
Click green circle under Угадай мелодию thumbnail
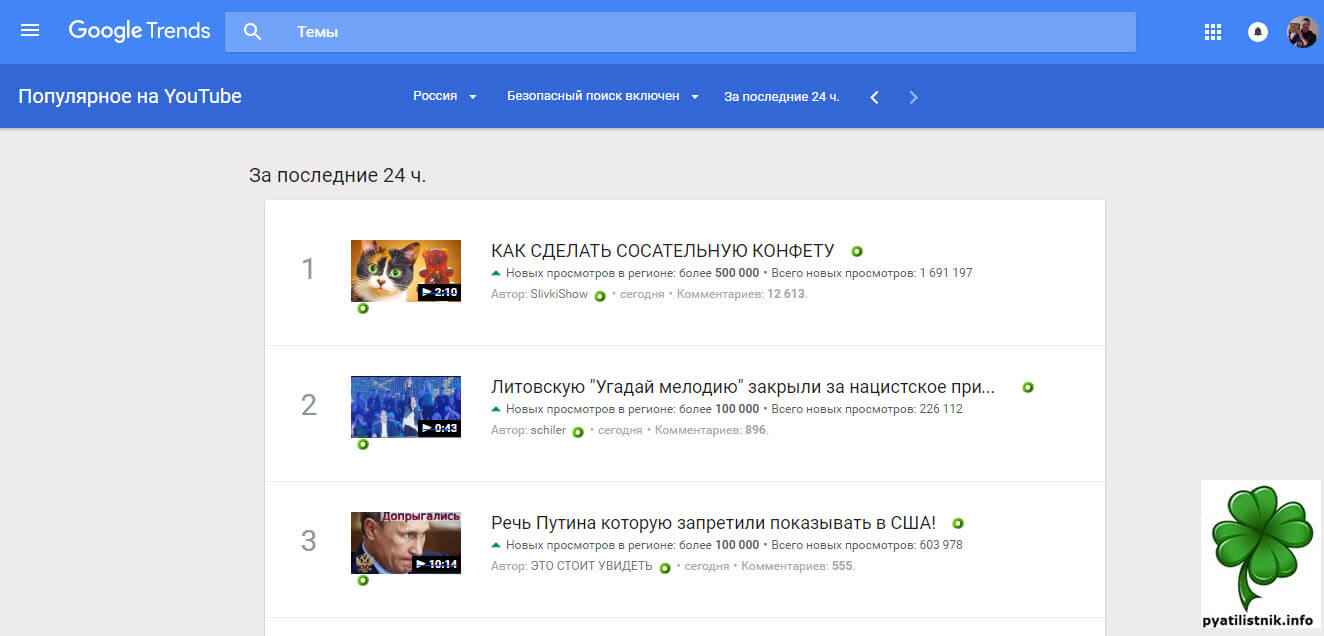(x=363, y=444)
